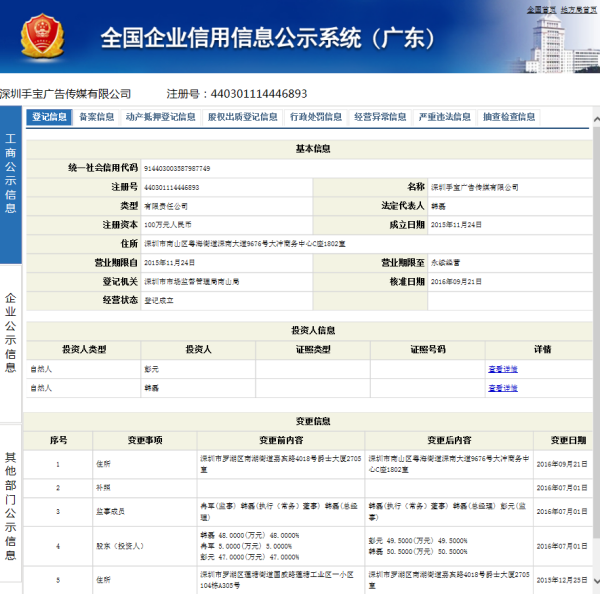This screenshot has width=600, height=594.
Task: Click the 营业期限至 value 永续经营
Action: (445, 263)
